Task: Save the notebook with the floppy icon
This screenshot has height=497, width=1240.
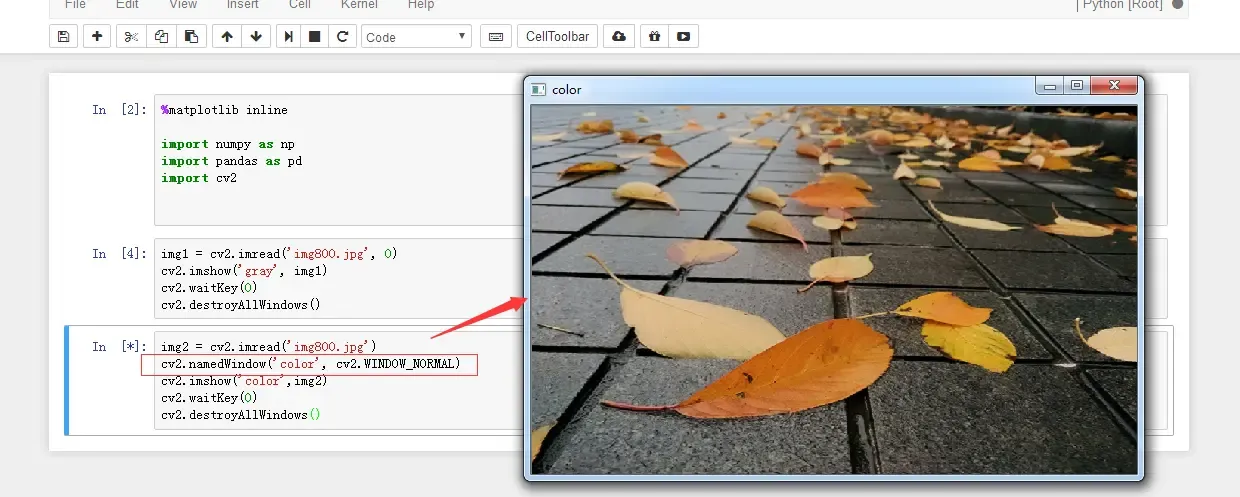Action: pyautogui.click(x=64, y=37)
